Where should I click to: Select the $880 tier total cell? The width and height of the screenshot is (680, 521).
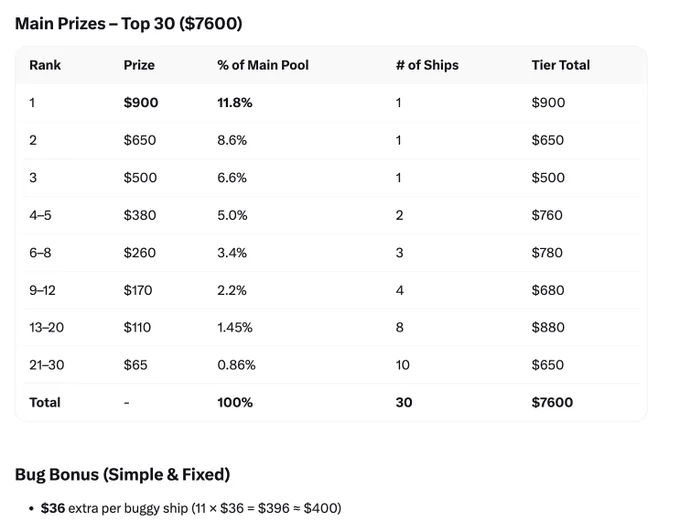click(548, 328)
